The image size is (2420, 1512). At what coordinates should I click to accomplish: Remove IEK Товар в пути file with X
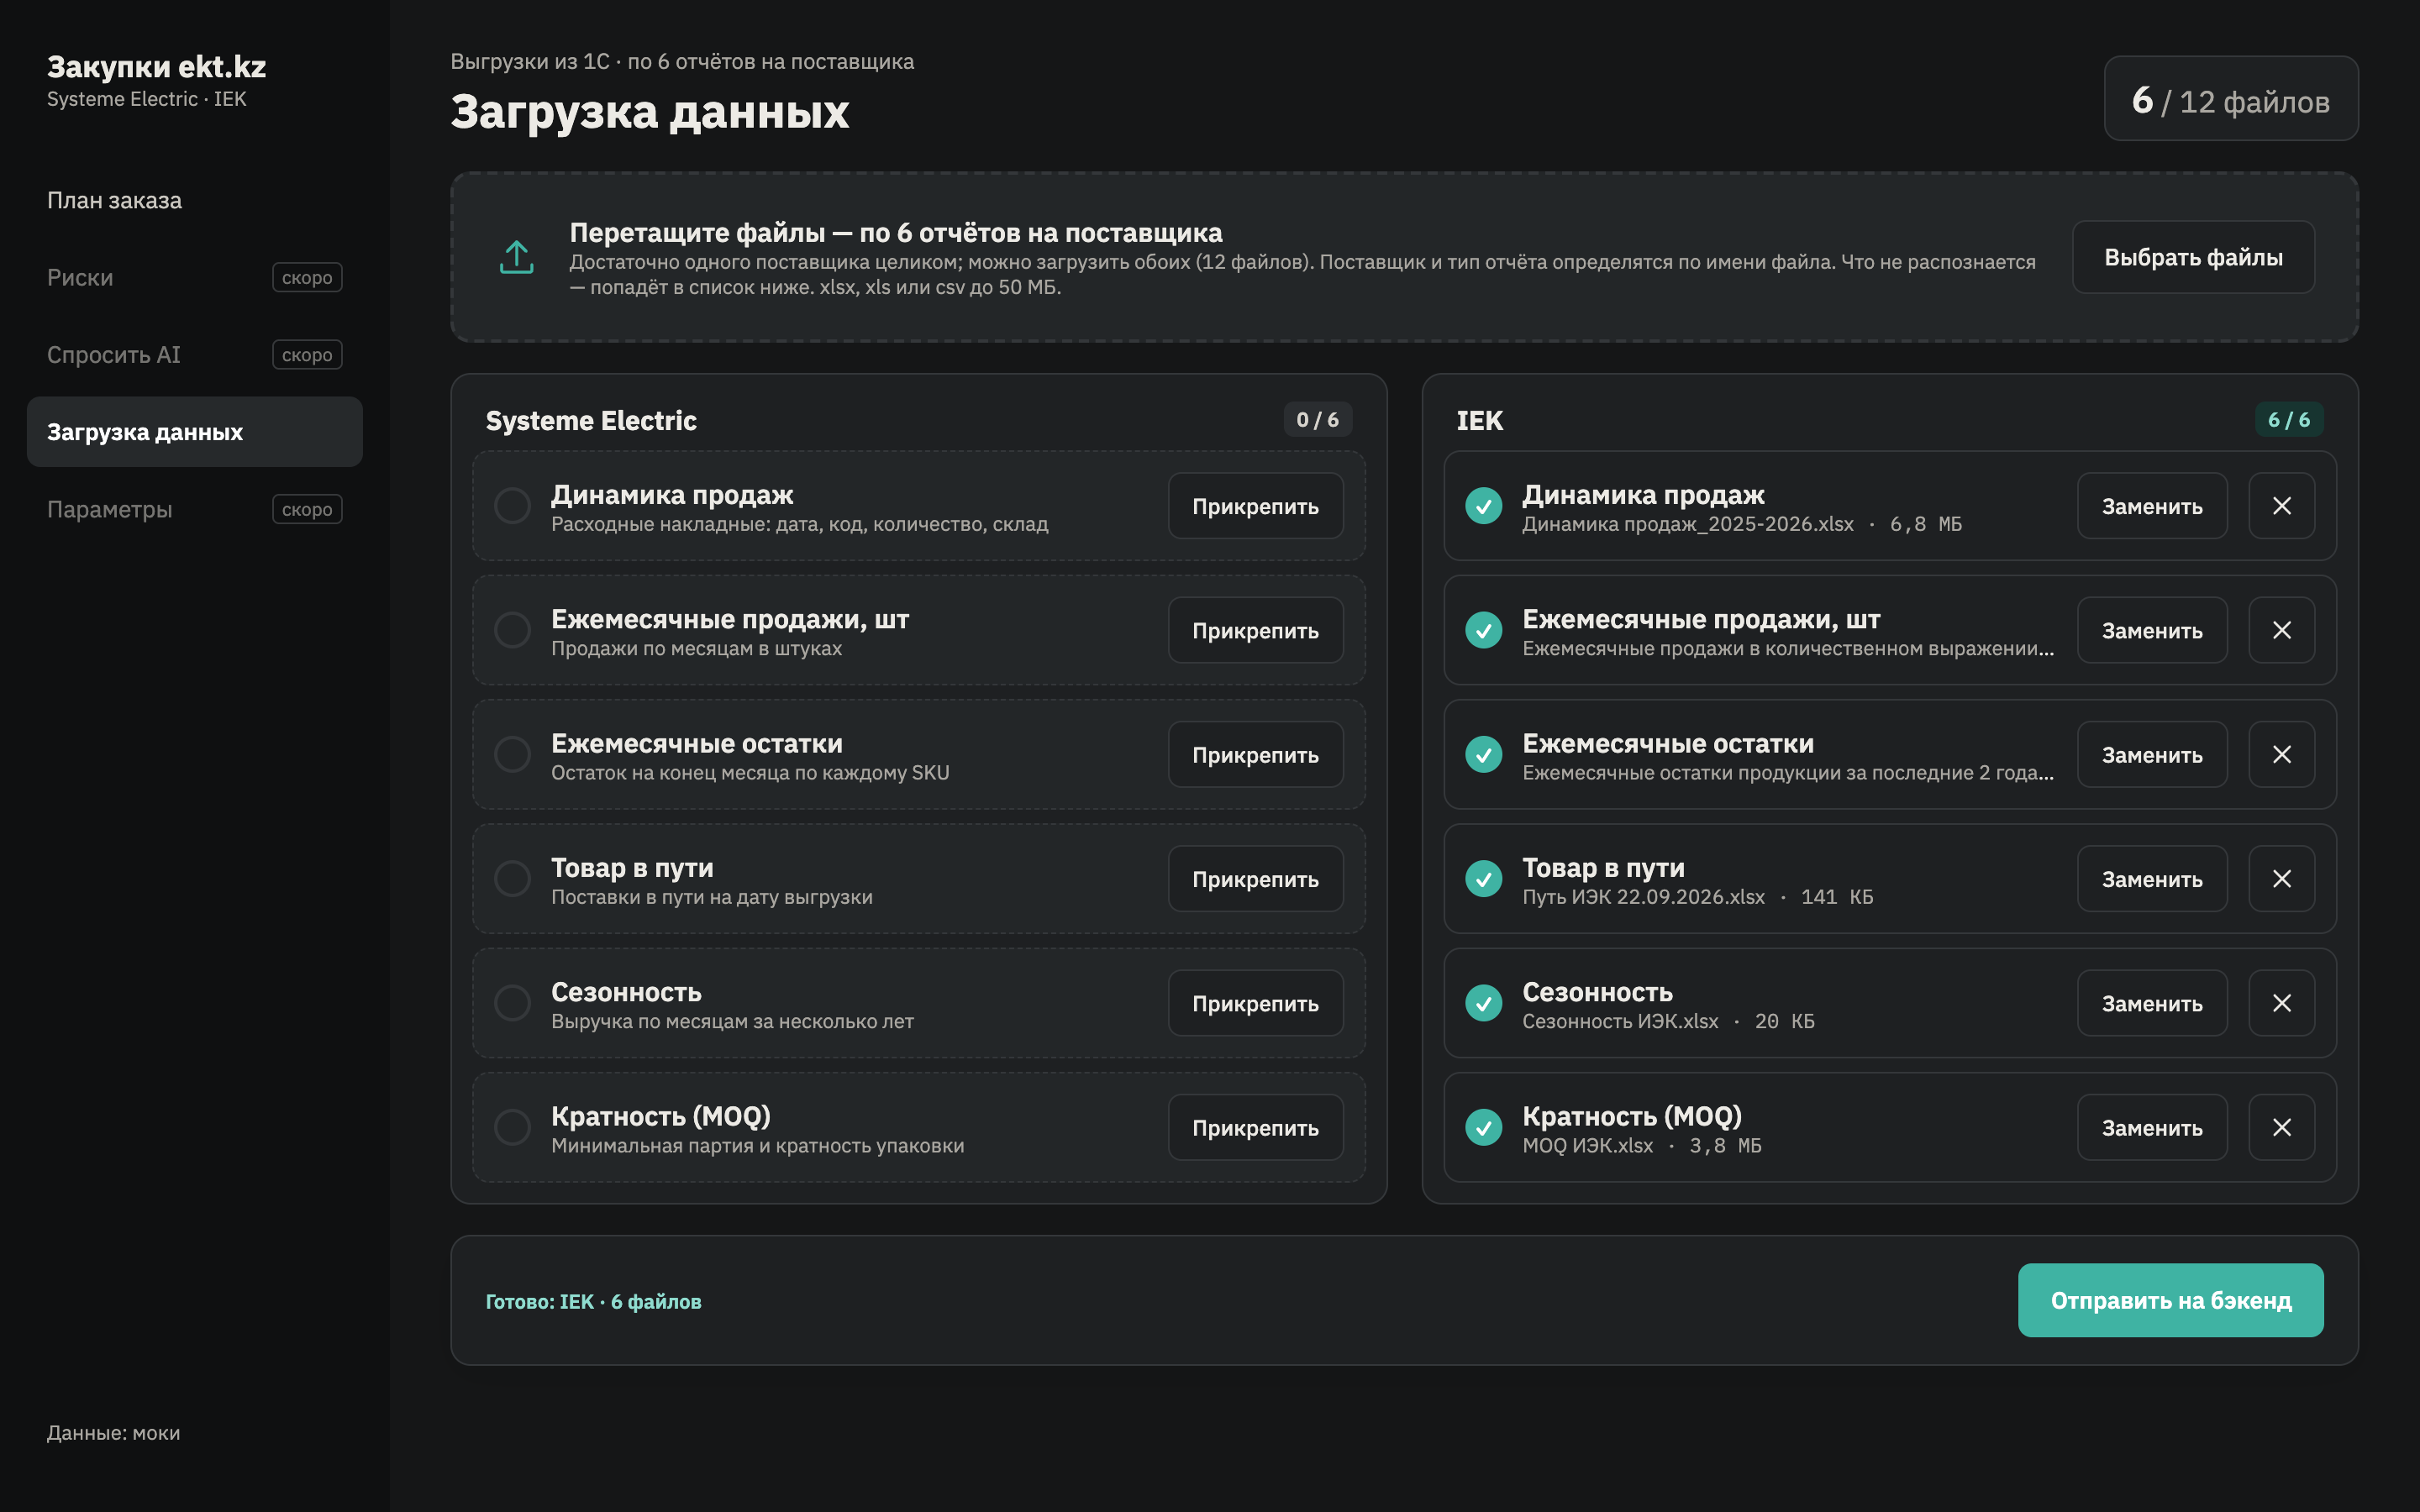coord(2281,879)
